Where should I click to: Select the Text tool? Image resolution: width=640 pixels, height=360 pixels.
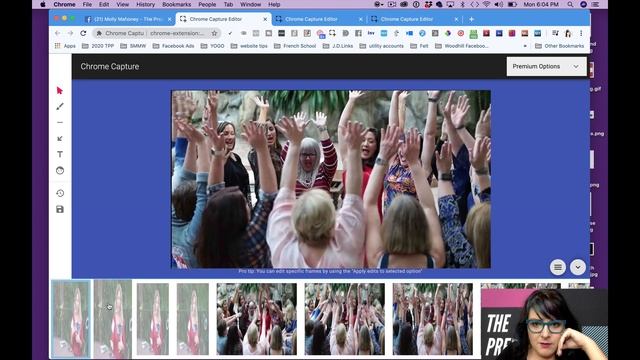point(60,154)
